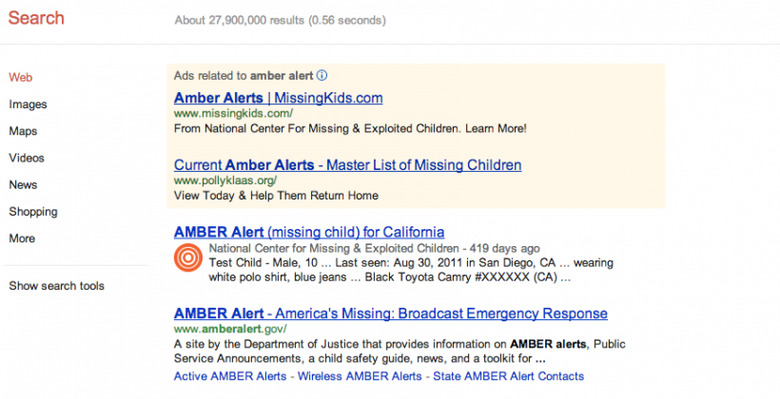Expand the More search categories
This screenshot has width=780, height=399.
[22, 238]
